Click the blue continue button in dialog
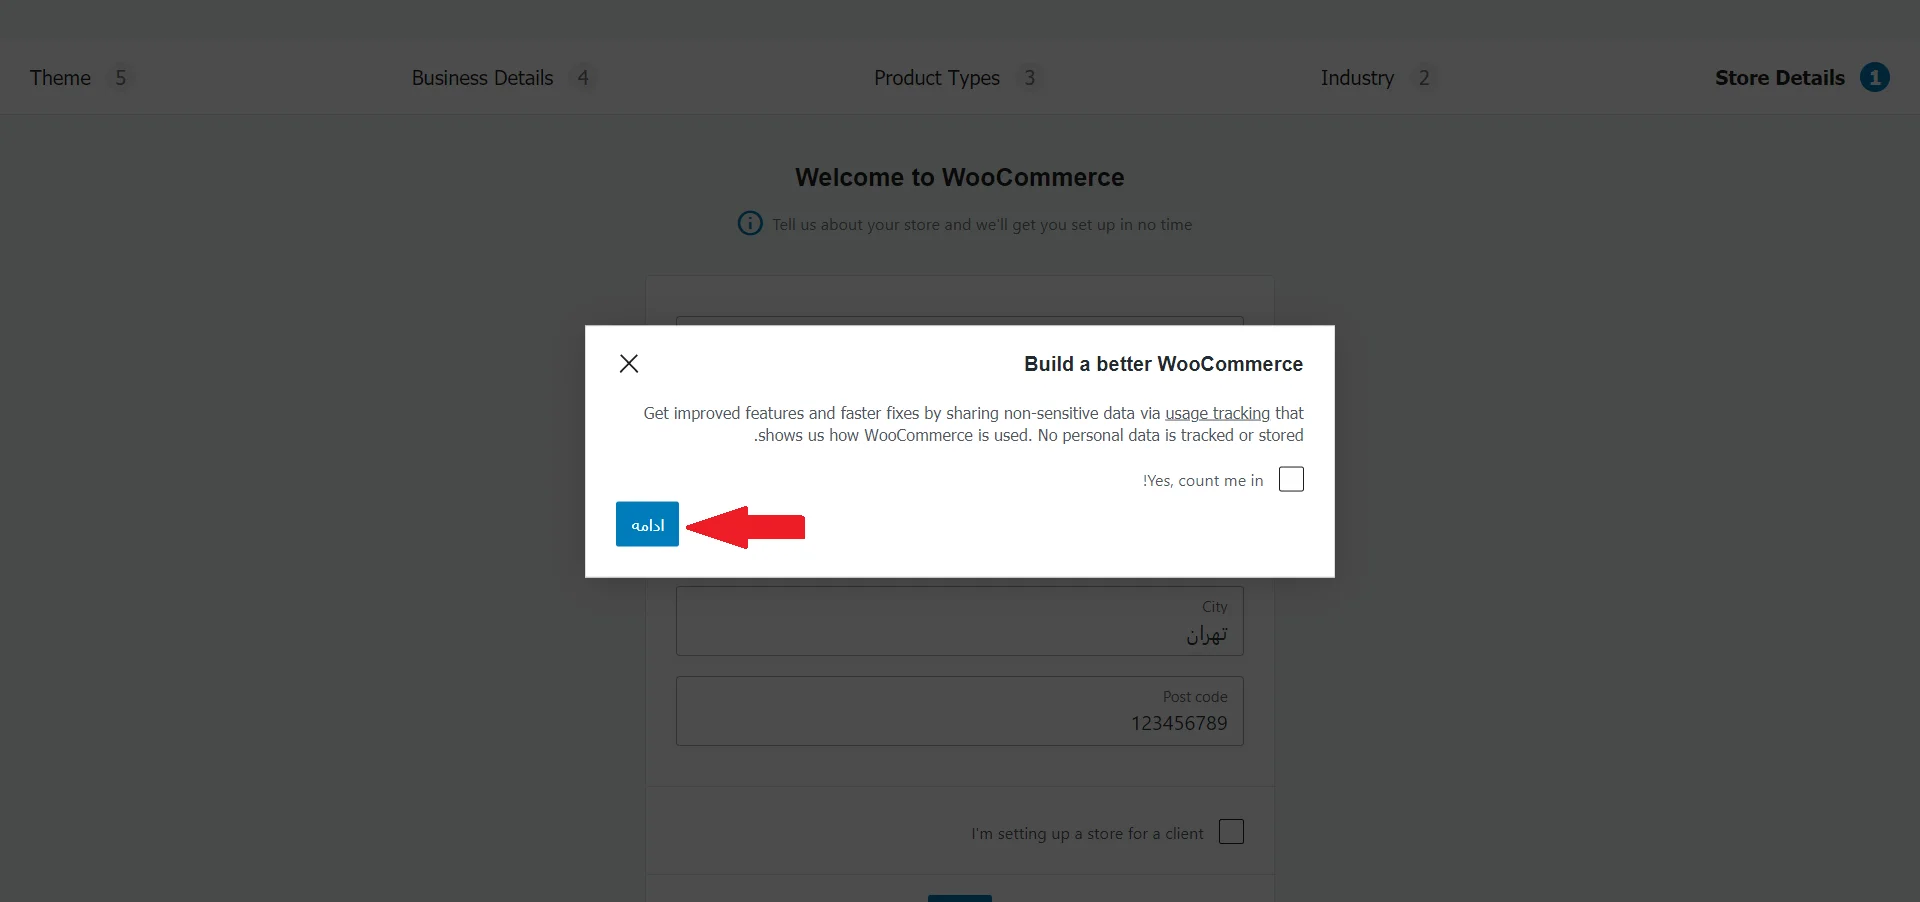The image size is (1920, 902). point(647,524)
